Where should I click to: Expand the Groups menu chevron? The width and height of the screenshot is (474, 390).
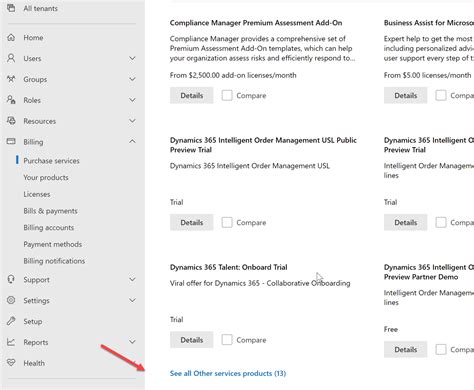132,79
